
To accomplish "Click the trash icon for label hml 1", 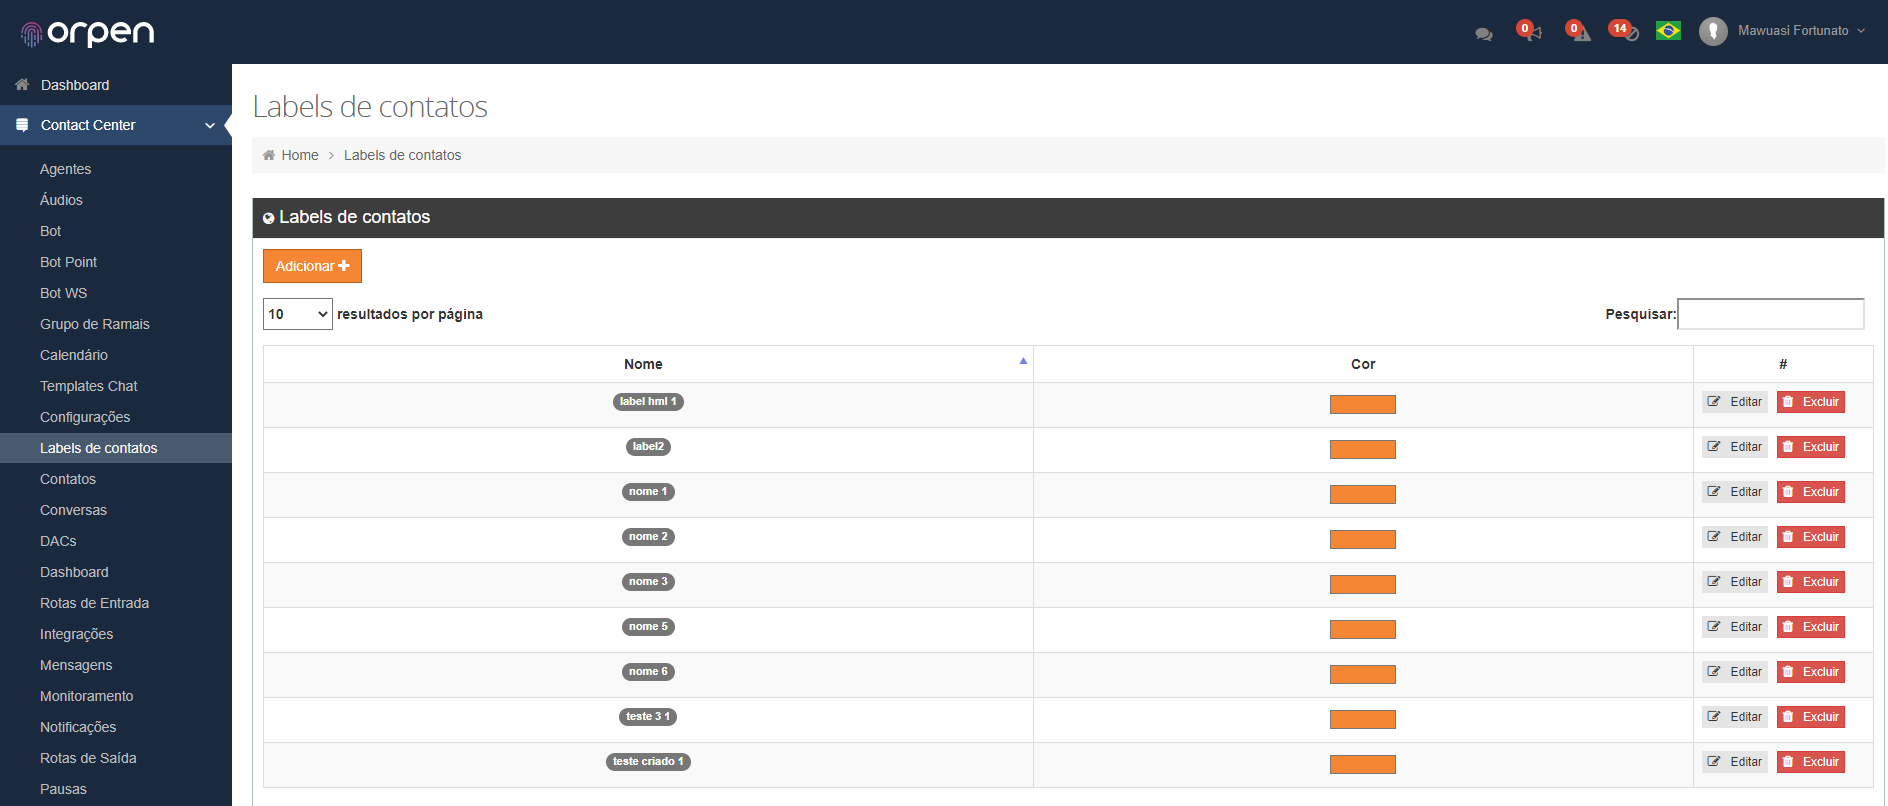I will [x=1788, y=402].
